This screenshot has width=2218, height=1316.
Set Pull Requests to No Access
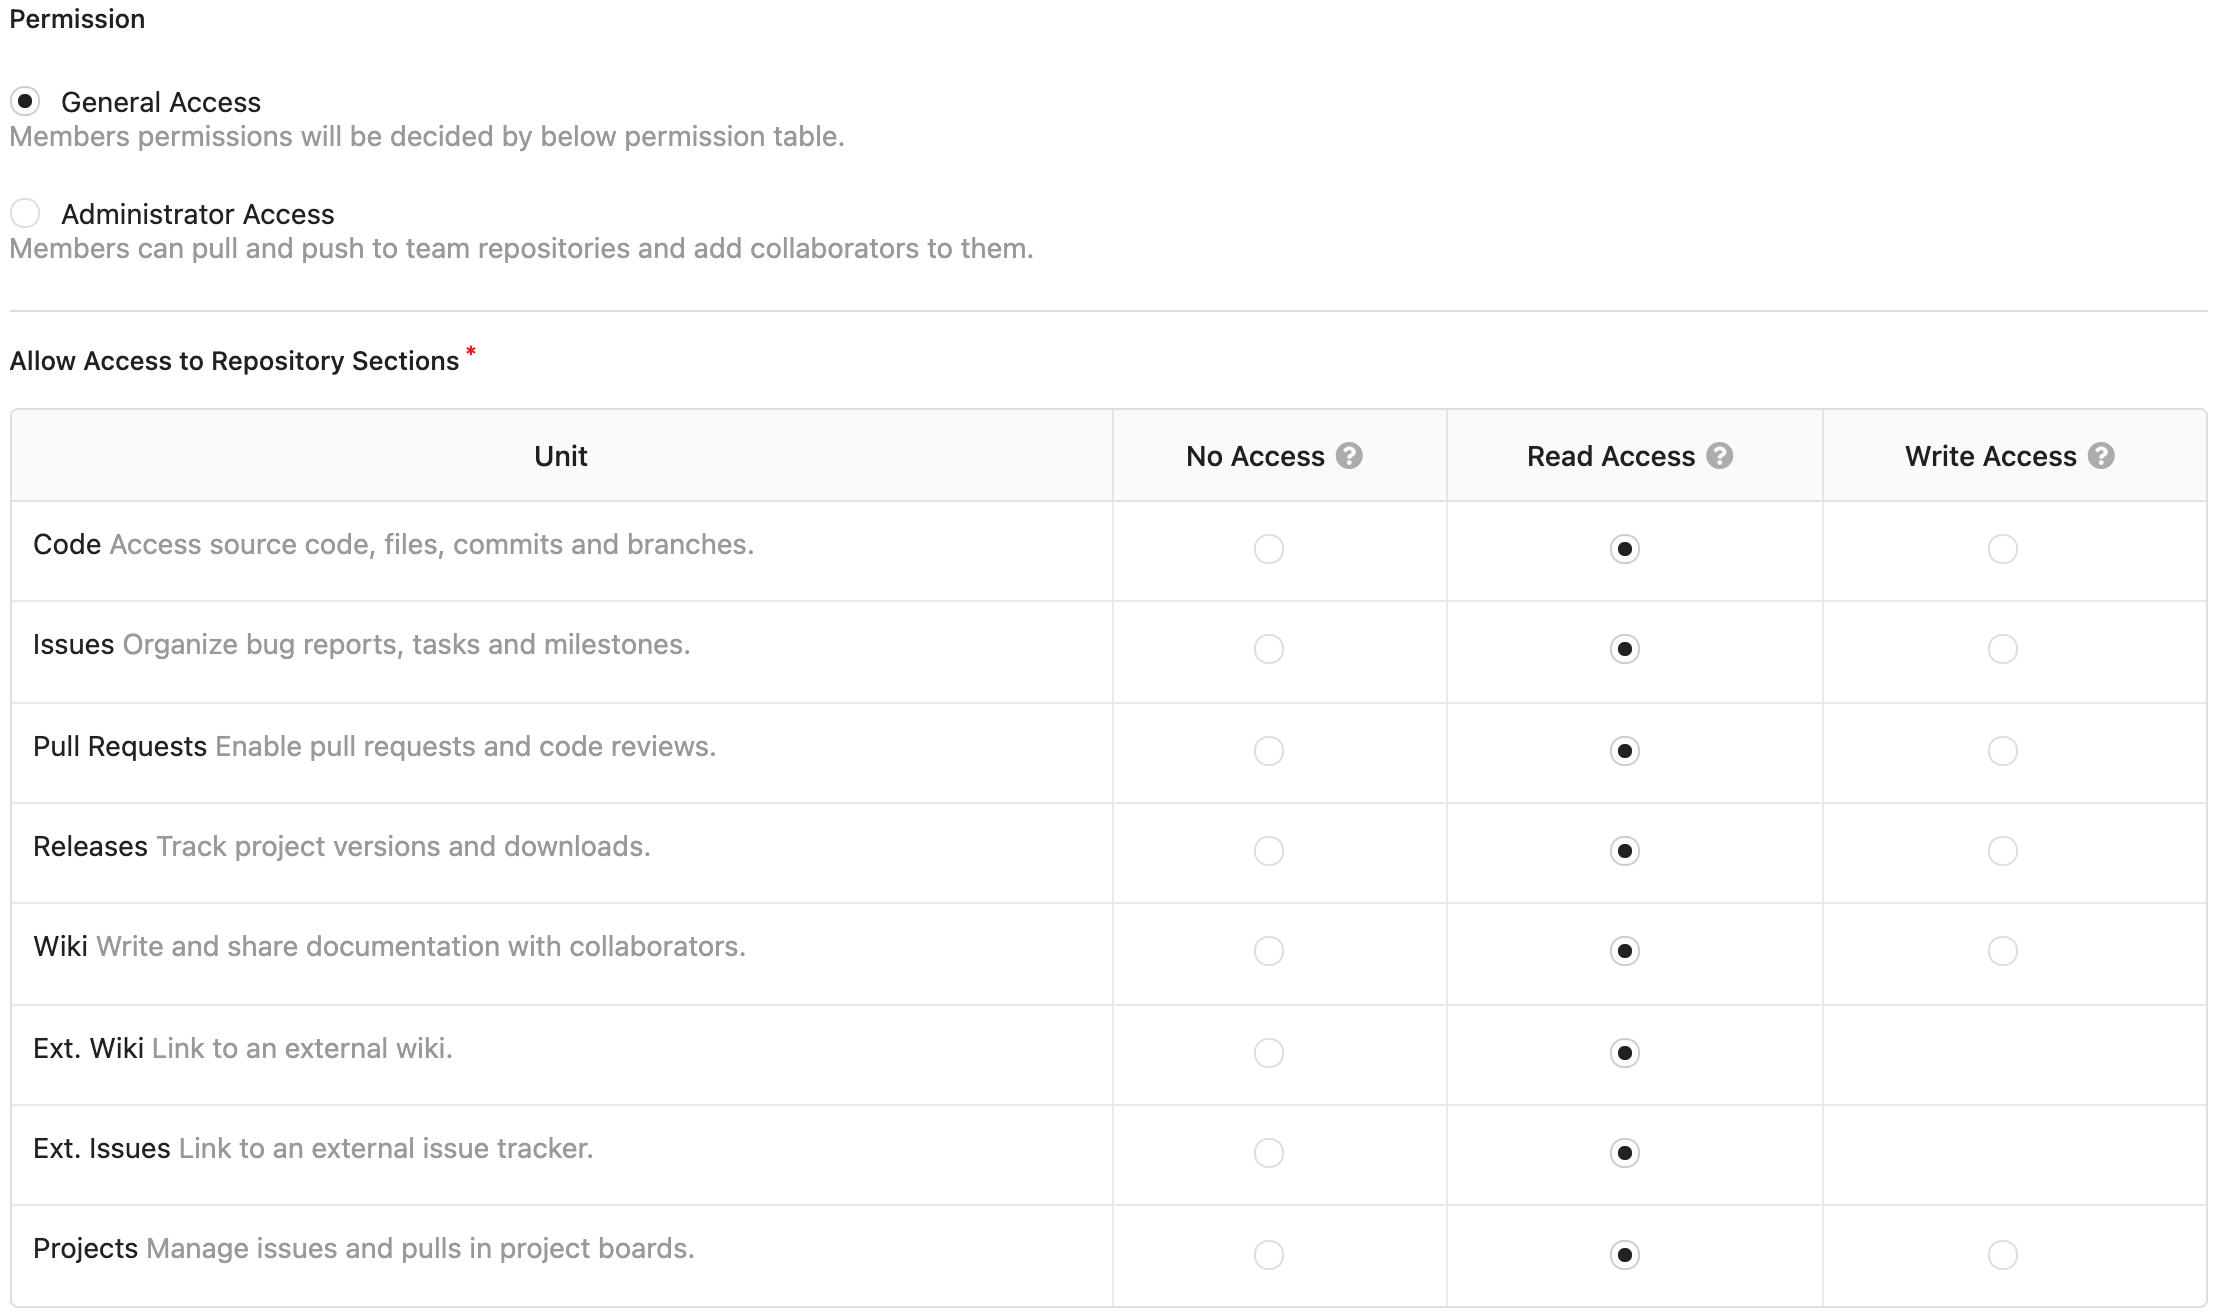point(1269,751)
